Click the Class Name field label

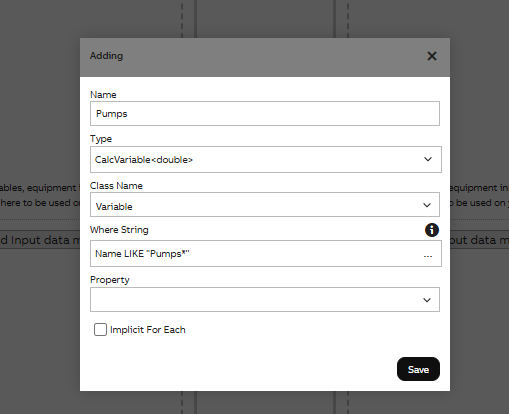[x=116, y=186]
